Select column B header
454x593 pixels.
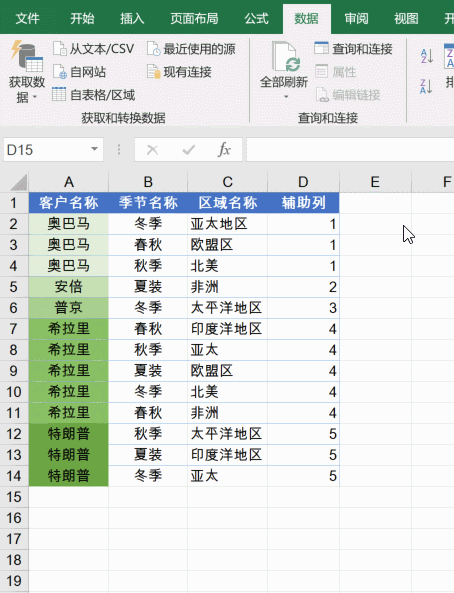pyautogui.click(x=148, y=182)
